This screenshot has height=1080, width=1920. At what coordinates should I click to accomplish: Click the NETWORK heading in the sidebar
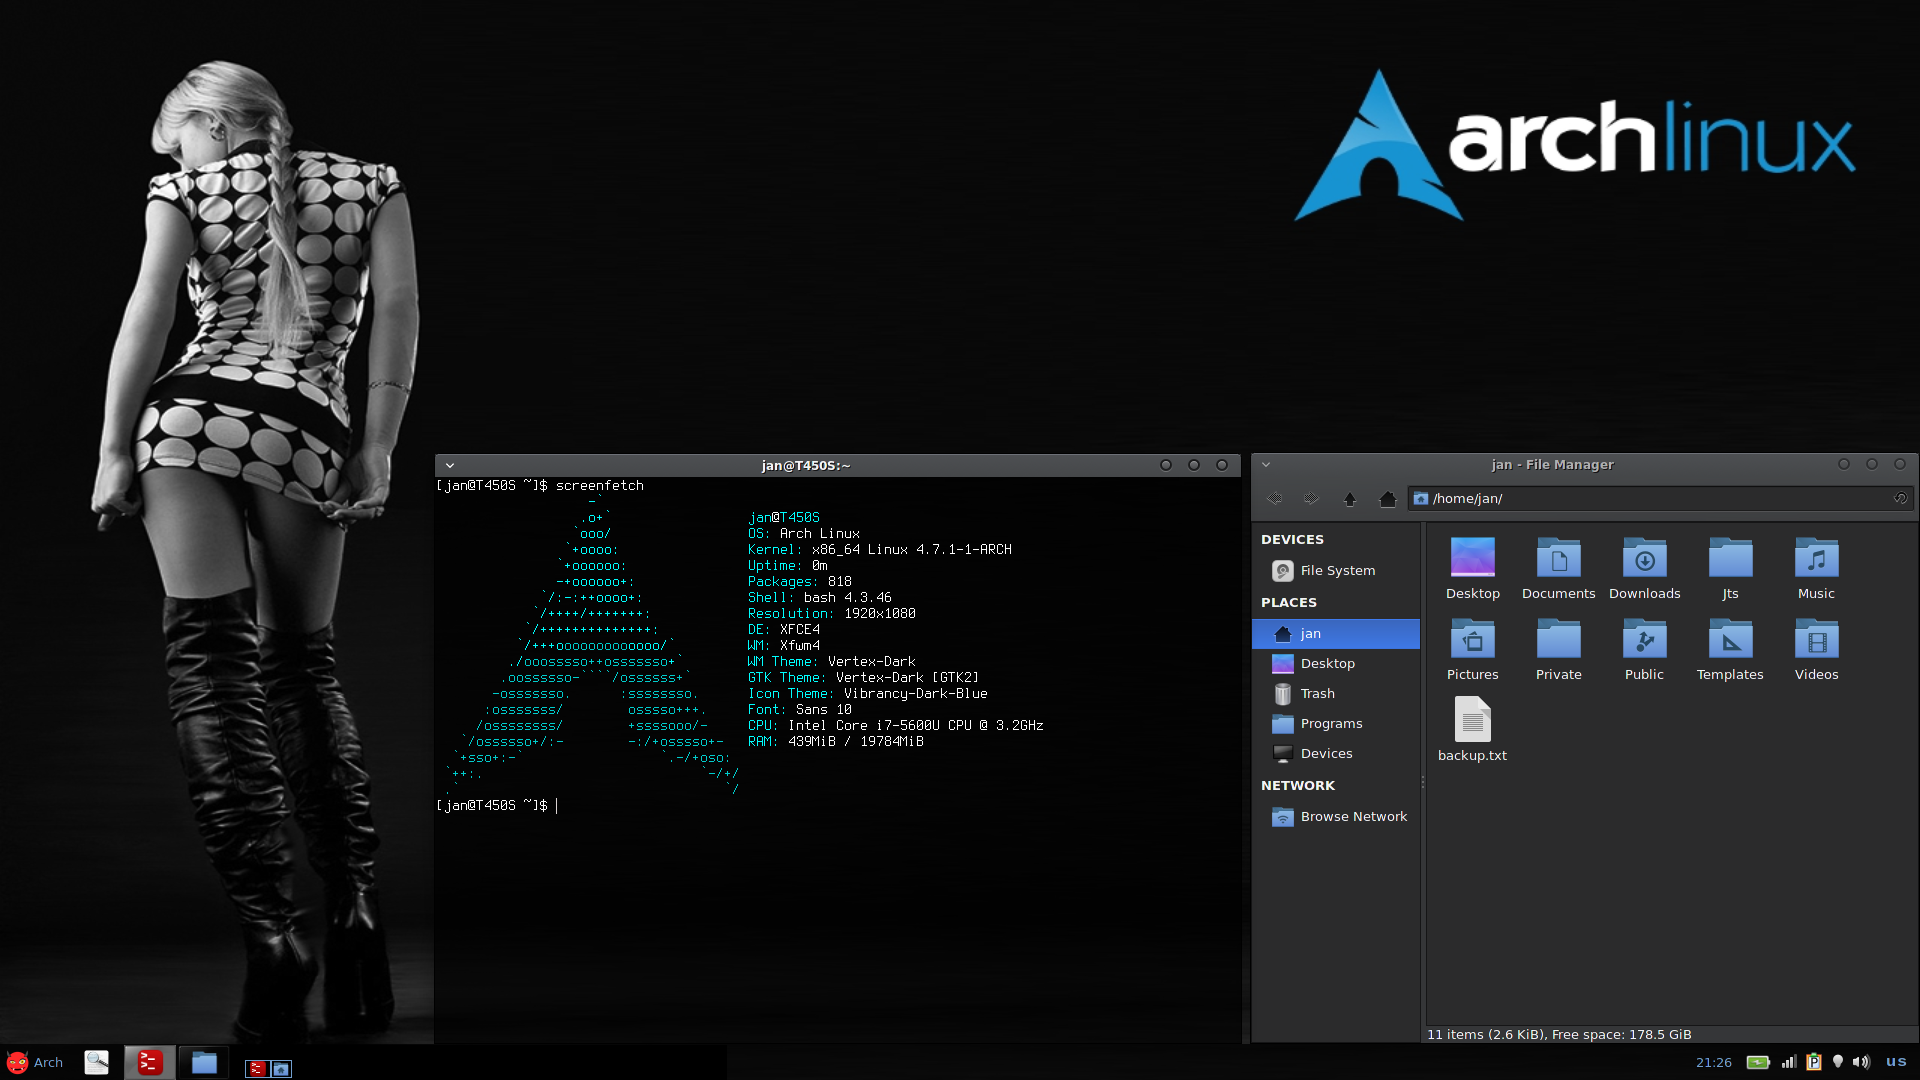pyautogui.click(x=1297, y=785)
